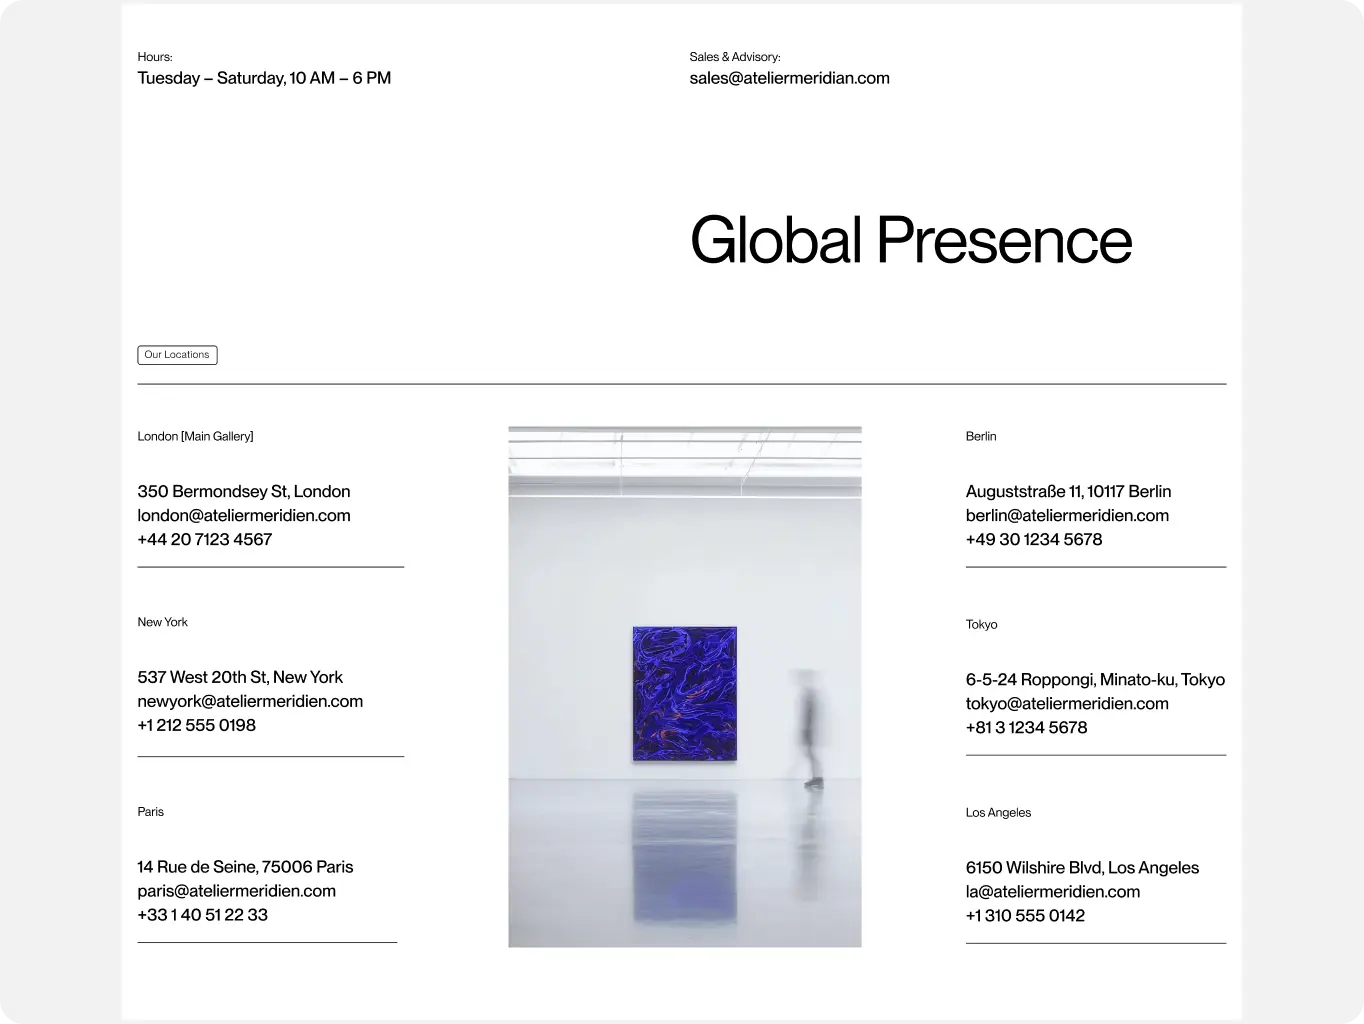This screenshot has height=1024, width=1364.
Task: Click the Hours: label
Action: (155, 57)
